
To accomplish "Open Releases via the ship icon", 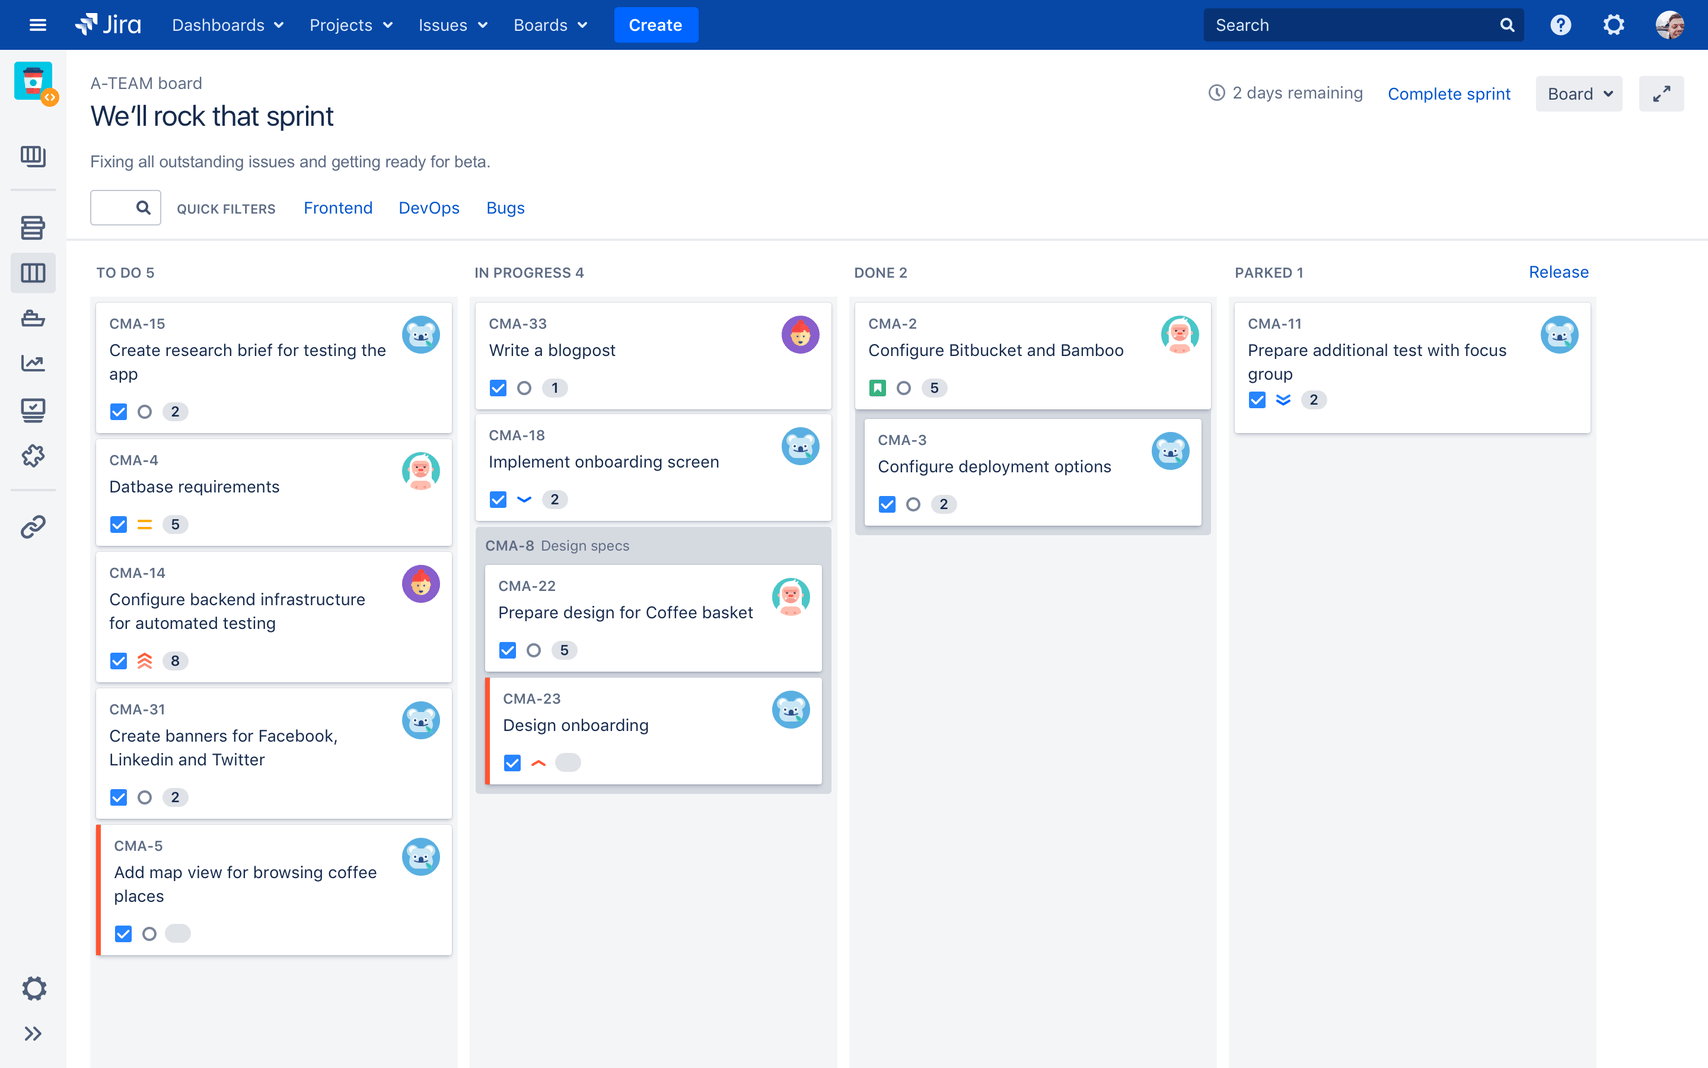I will [33, 318].
